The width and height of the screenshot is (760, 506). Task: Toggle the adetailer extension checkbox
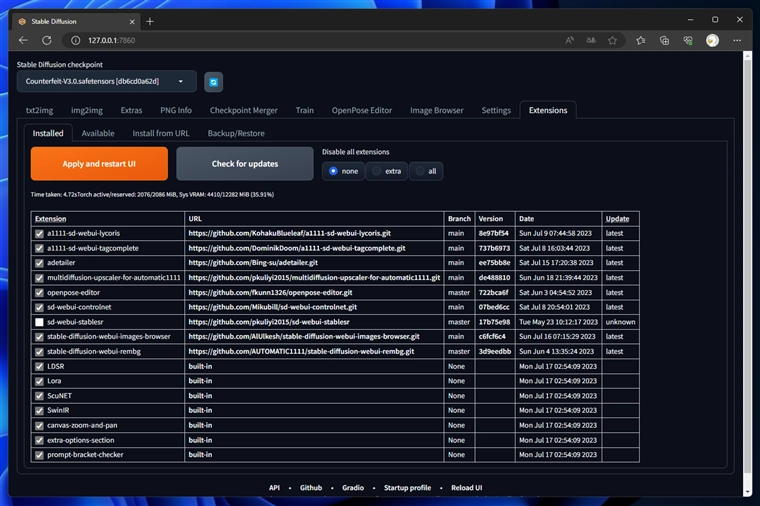(39, 263)
